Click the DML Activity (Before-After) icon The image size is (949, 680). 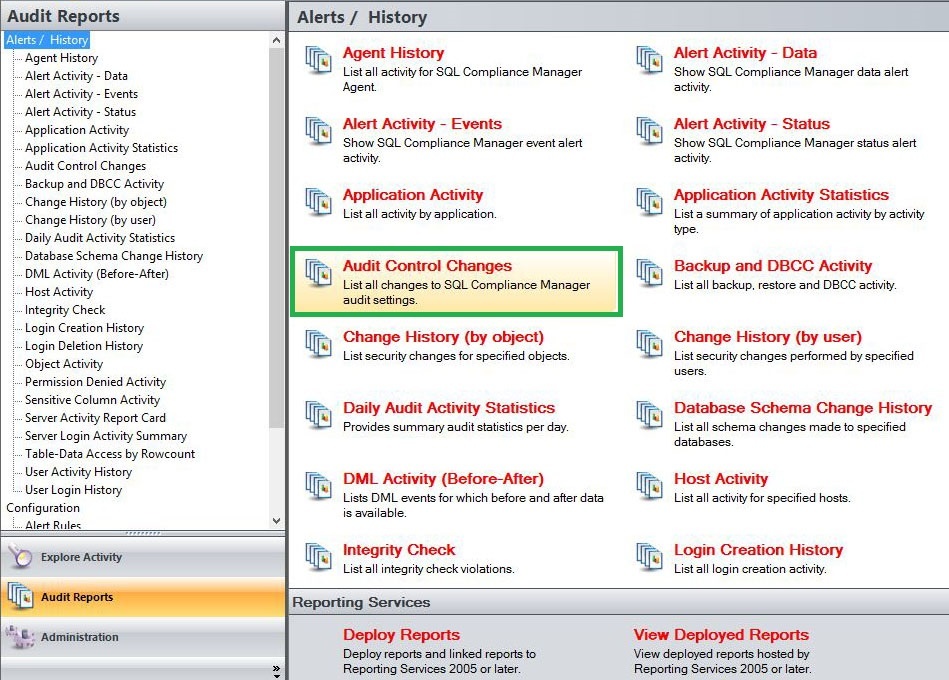(318, 485)
